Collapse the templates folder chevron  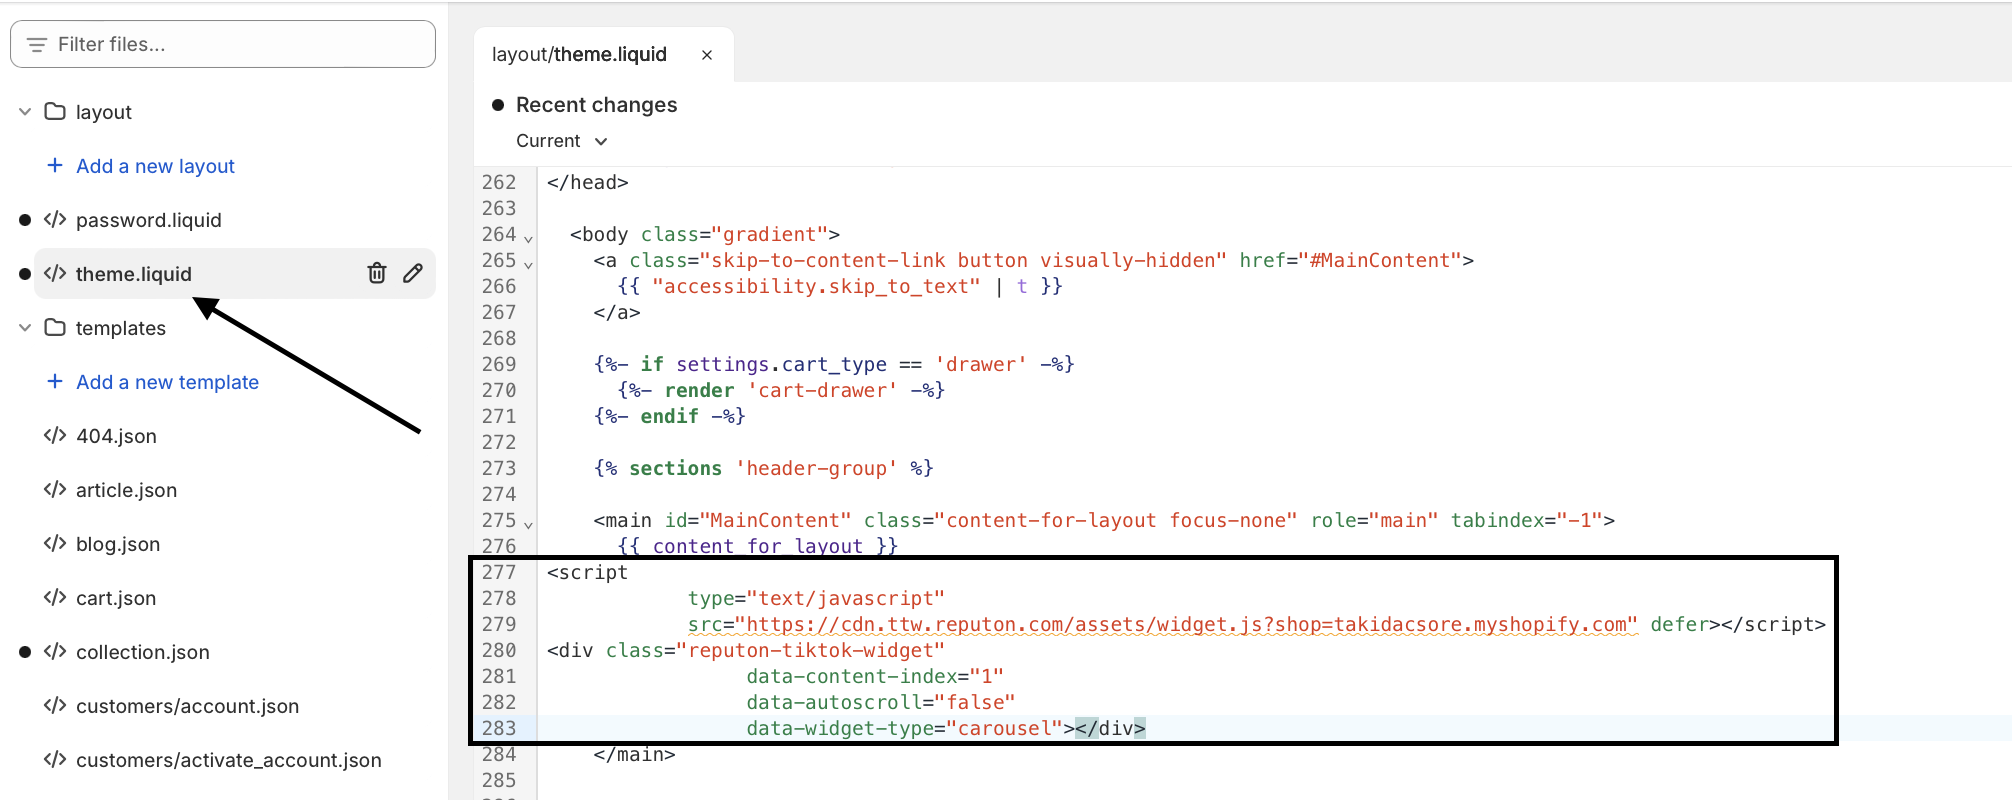[x=25, y=327]
